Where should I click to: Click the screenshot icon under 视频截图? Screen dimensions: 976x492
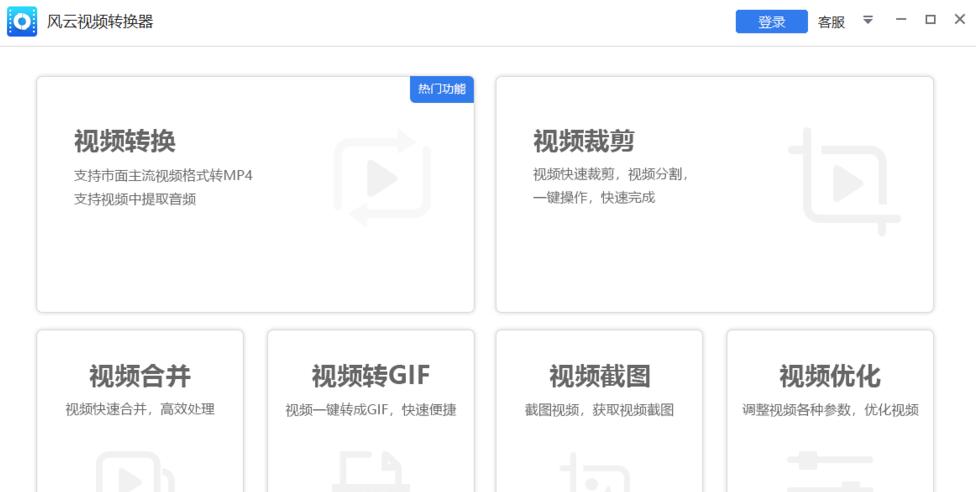click(599, 474)
